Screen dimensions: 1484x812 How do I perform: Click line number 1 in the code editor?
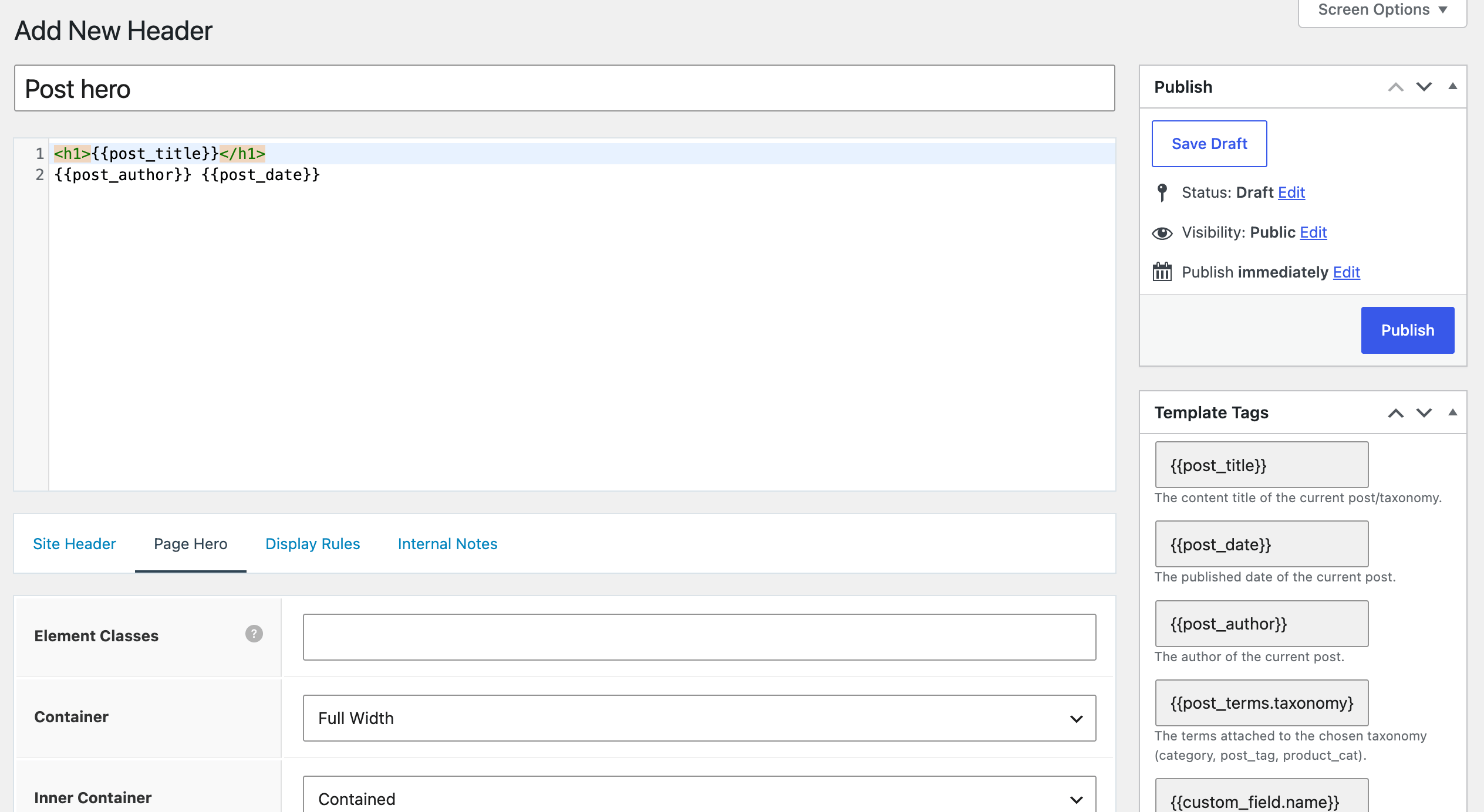pyautogui.click(x=39, y=154)
